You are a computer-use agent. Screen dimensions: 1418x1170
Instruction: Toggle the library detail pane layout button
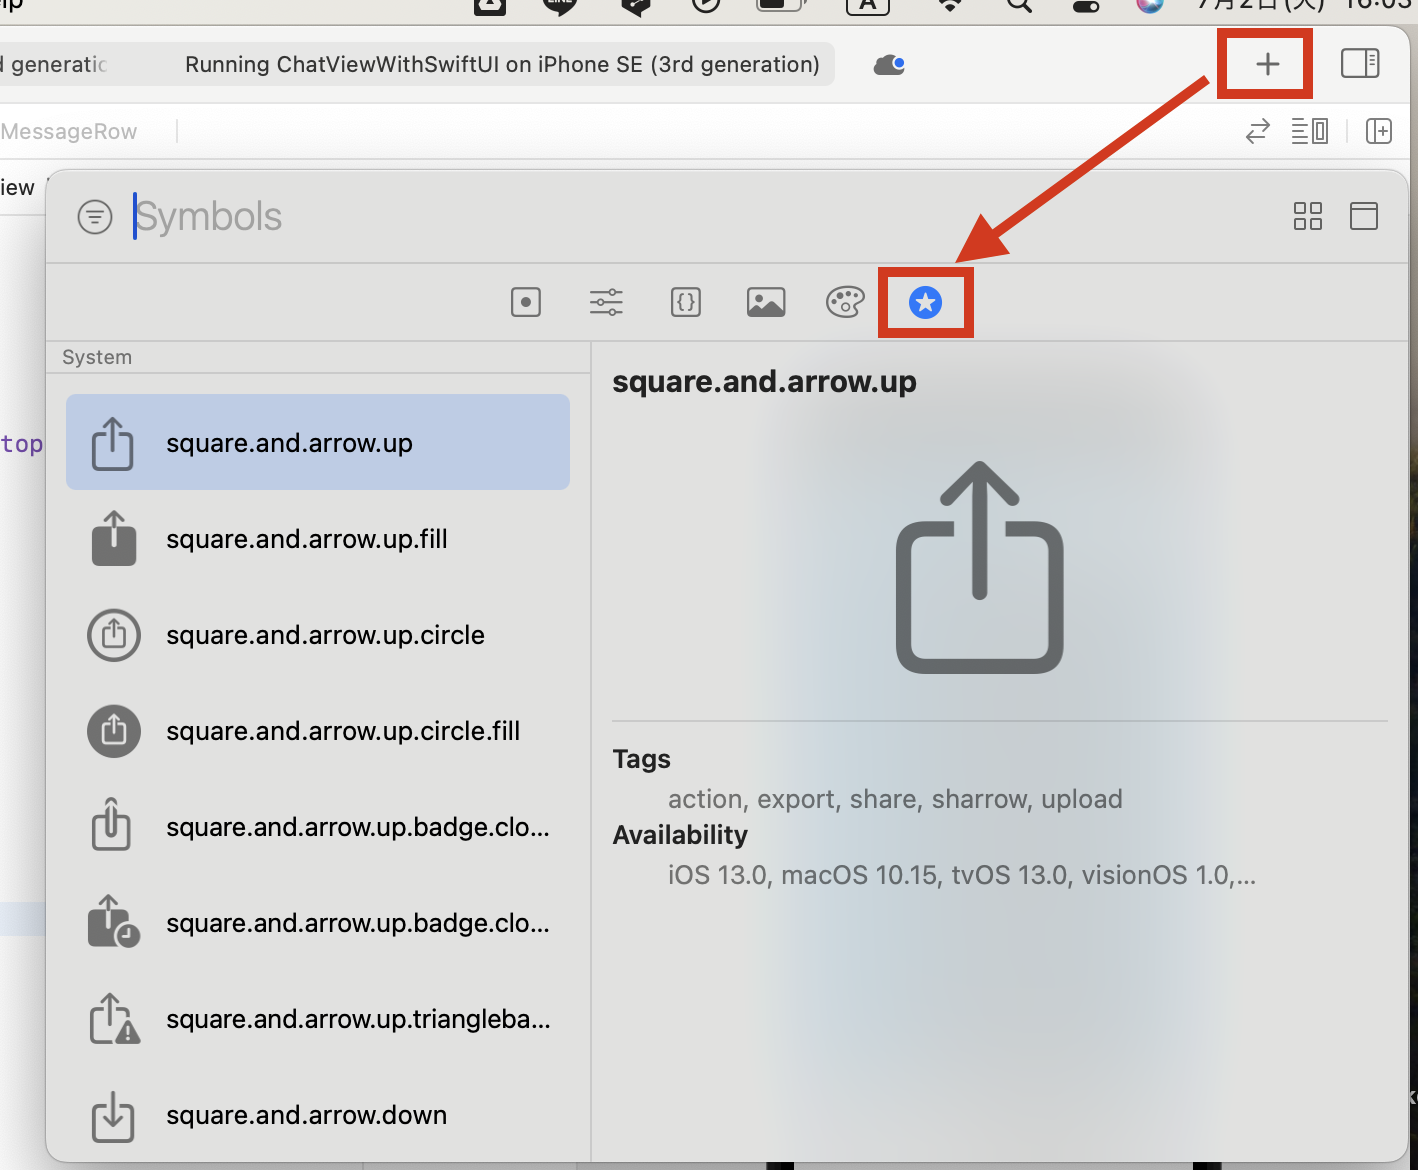[x=1364, y=216]
